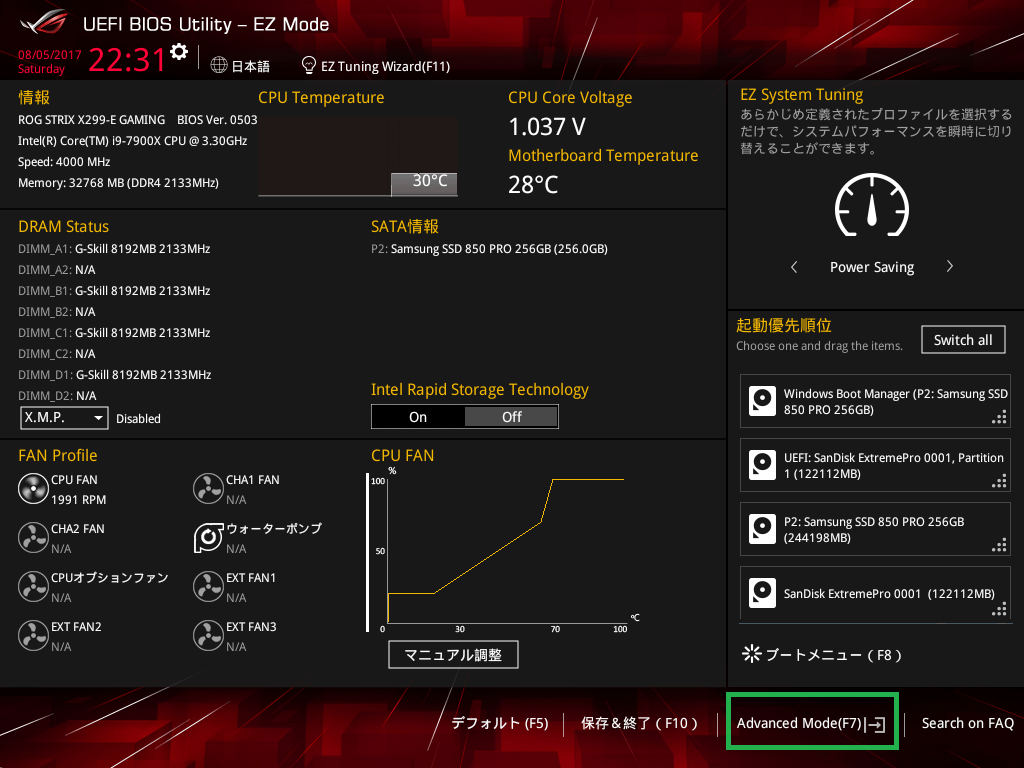This screenshot has height=768, width=1024.
Task: Grab the Windows Boot Manager drag handle
Action: (999, 417)
